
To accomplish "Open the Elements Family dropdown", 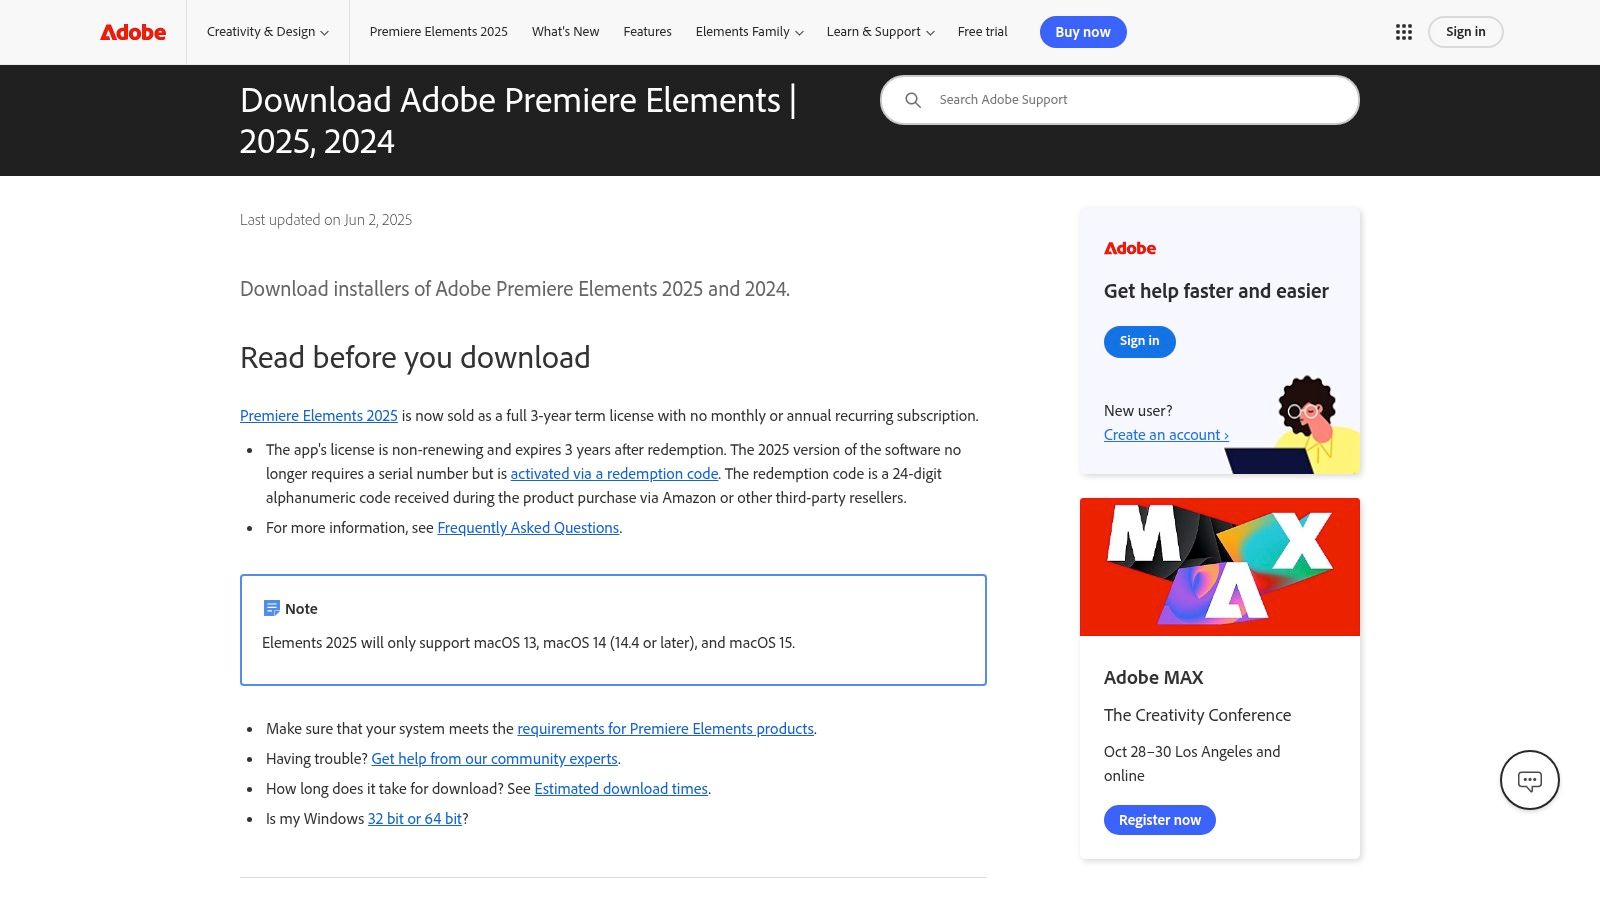I will point(748,31).
